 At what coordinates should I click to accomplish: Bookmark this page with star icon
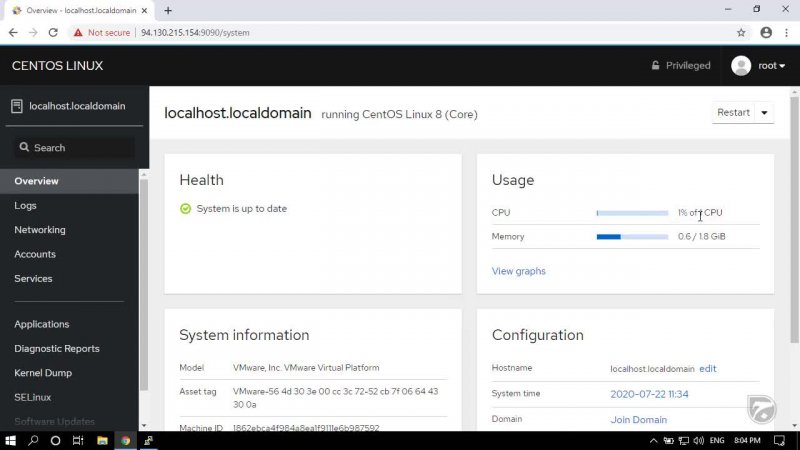741,32
